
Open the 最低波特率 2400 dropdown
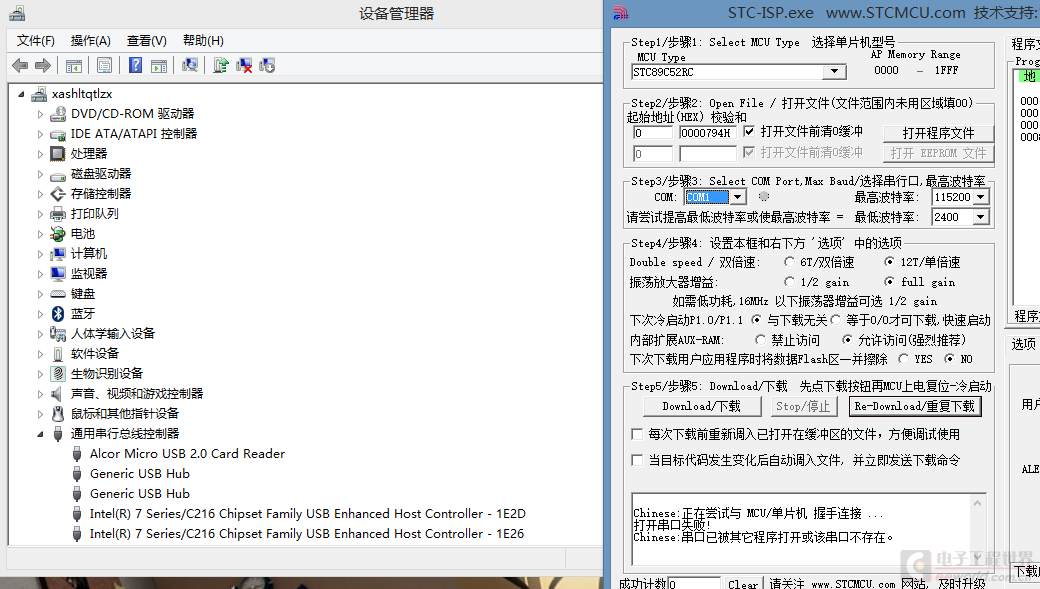click(x=980, y=217)
